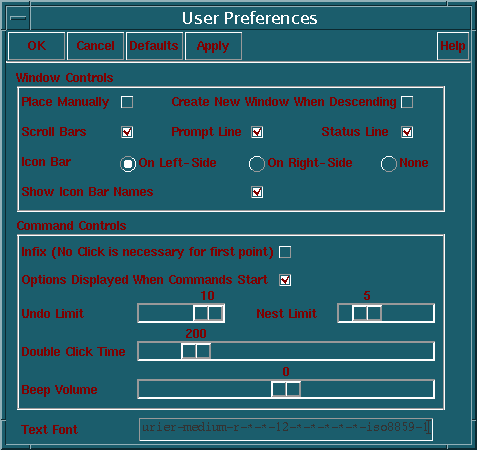Viewport: 477px width, 450px height.
Task: Select Icon Bar On Right-Side radio button
Action: pyautogui.click(x=257, y=164)
